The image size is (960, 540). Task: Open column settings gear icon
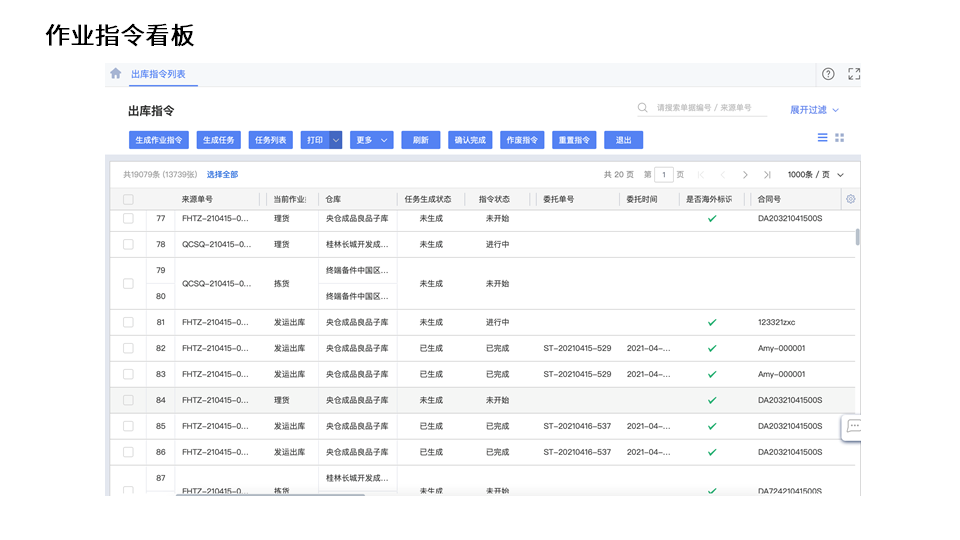click(x=851, y=199)
